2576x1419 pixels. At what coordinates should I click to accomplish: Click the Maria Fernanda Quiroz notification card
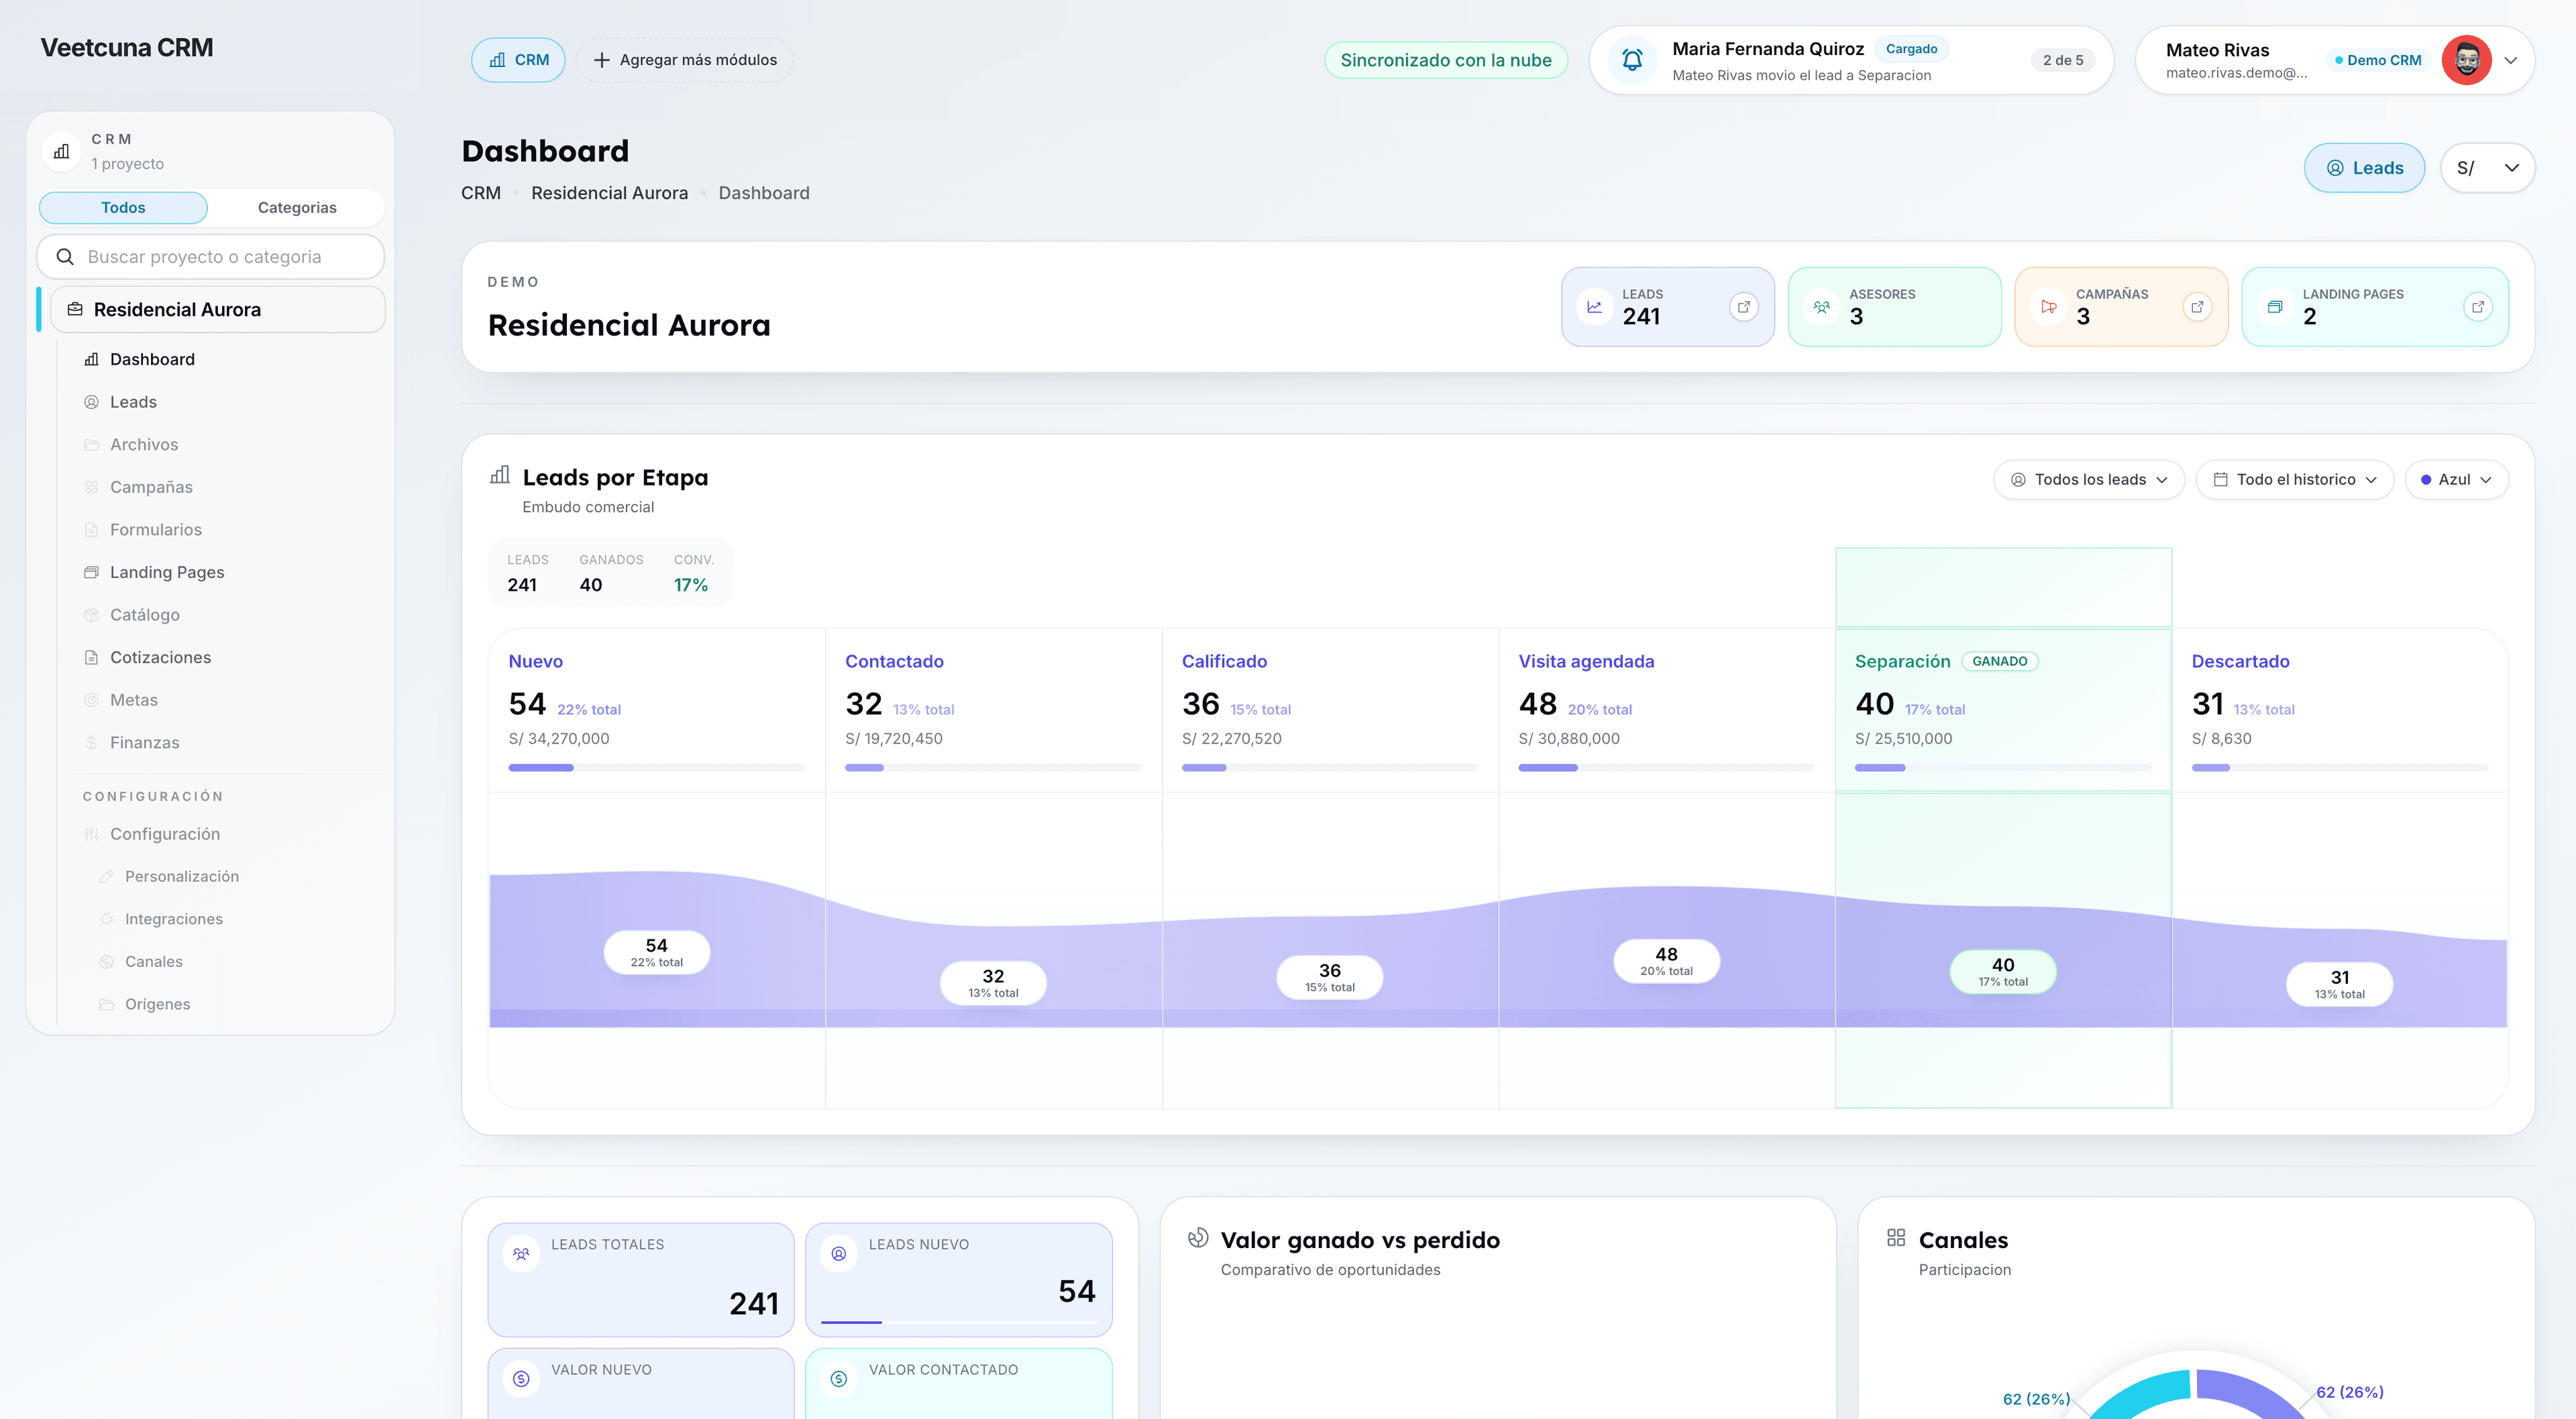pyautogui.click(x=1851, y=60)
